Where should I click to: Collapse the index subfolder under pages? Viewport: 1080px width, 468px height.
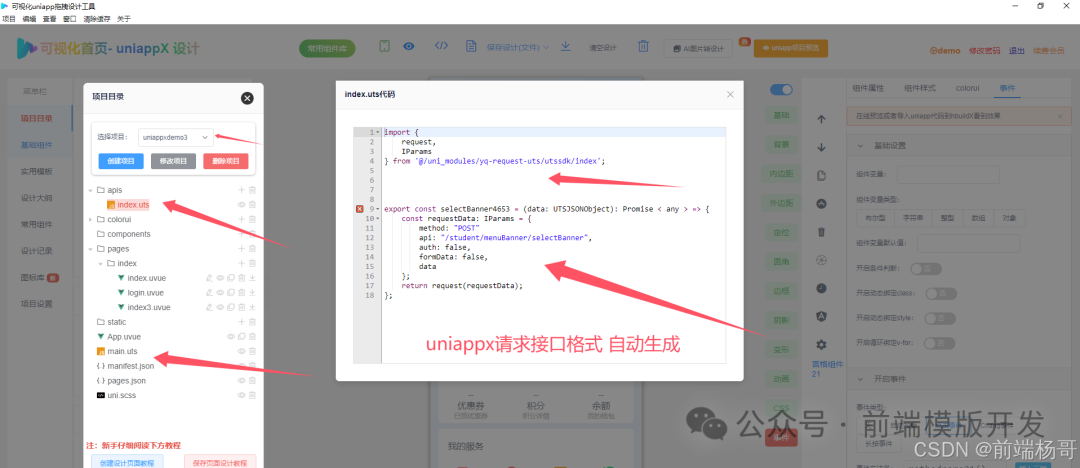coord(101,263)
